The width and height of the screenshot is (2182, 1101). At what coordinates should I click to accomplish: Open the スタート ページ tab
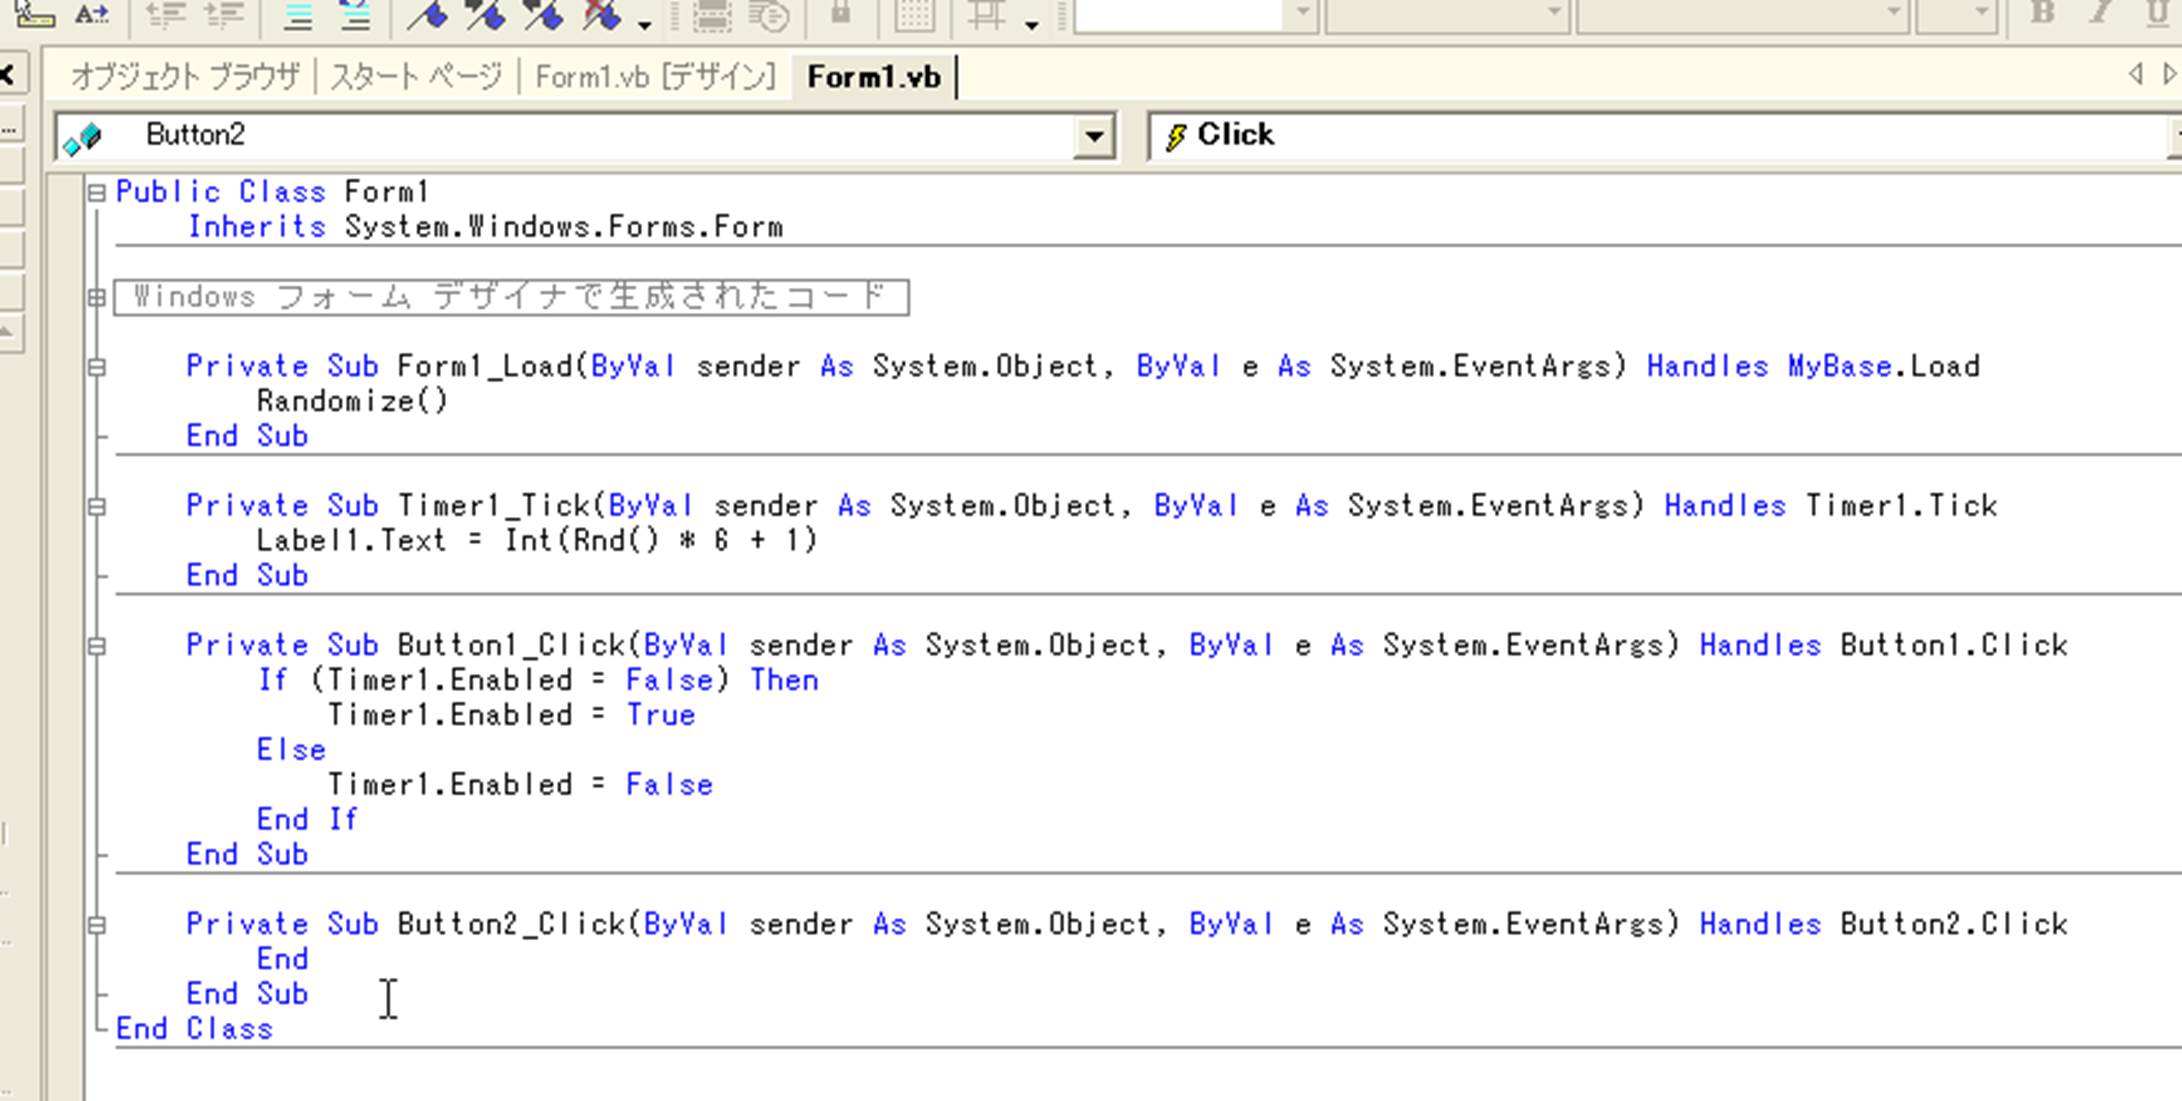pyautogui.click(x=416, y=77)
